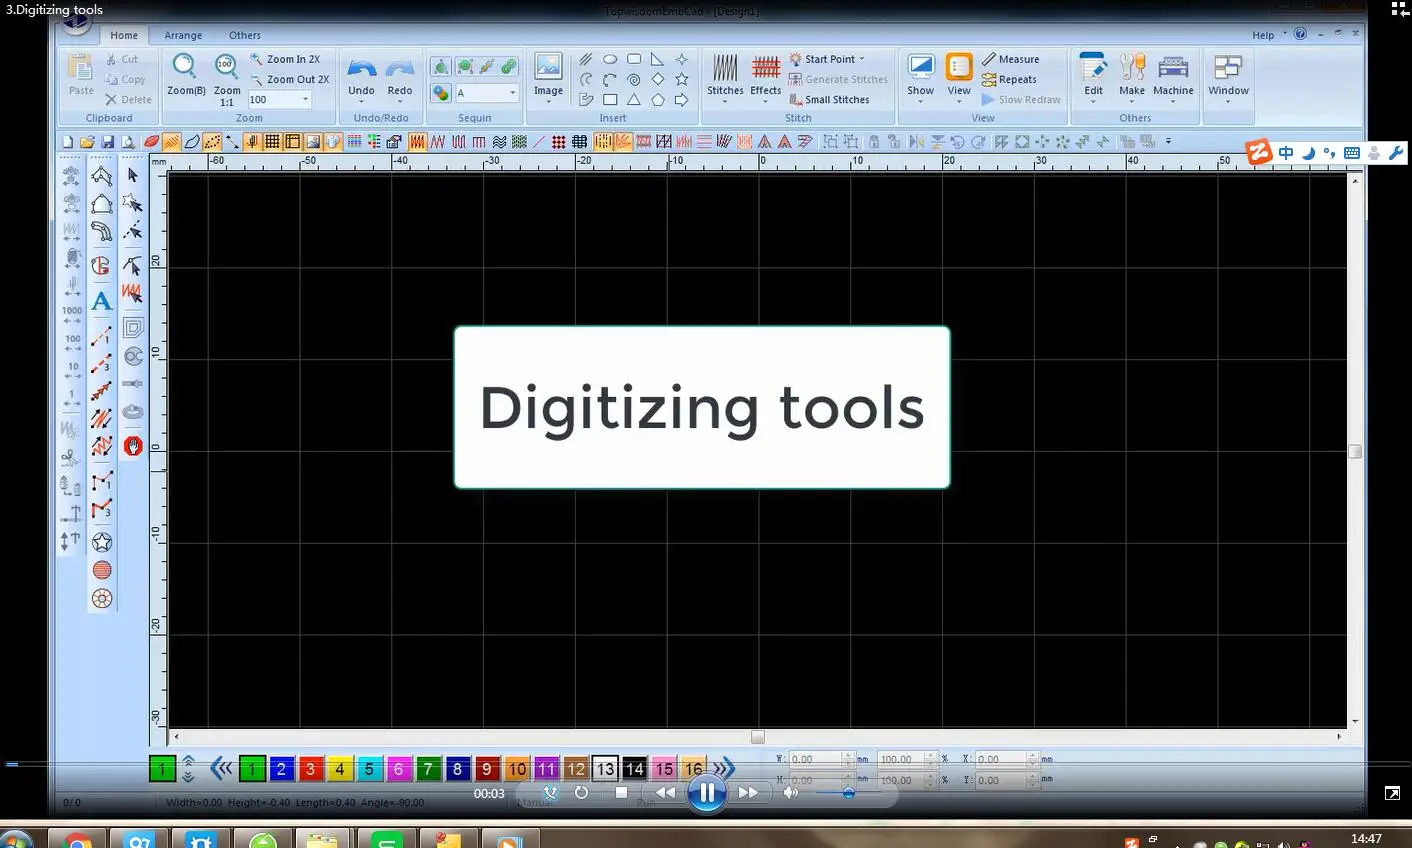The height and width of the screenshot is (848, 1412).
Task: Select the lettering A tool
Action: (x=101, y=300)
